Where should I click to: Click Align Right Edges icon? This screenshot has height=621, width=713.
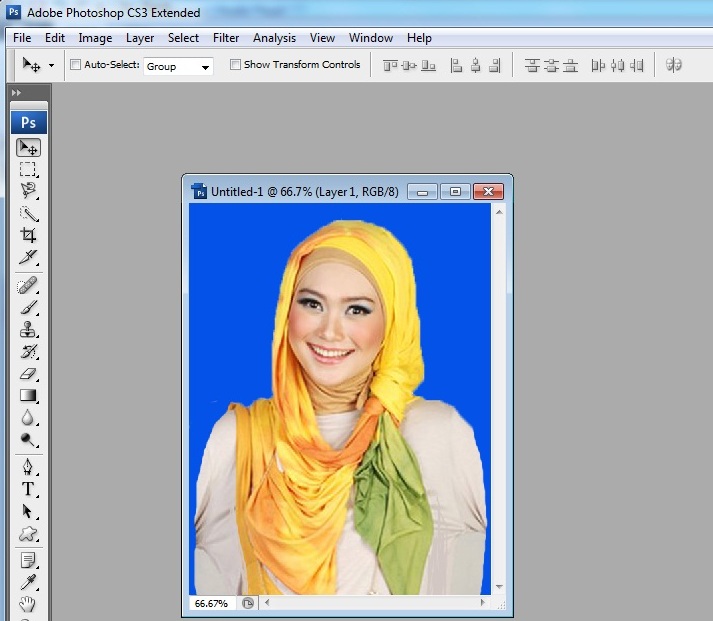[x=495, y=66]
